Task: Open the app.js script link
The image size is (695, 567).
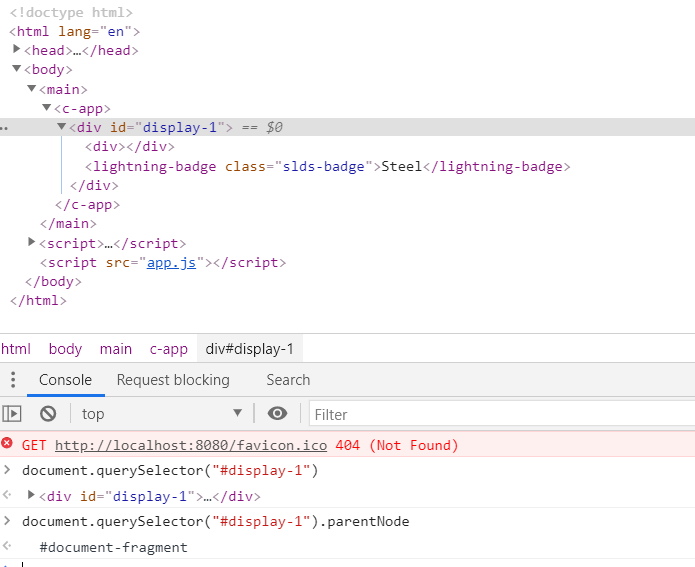Action: [171, 262]
